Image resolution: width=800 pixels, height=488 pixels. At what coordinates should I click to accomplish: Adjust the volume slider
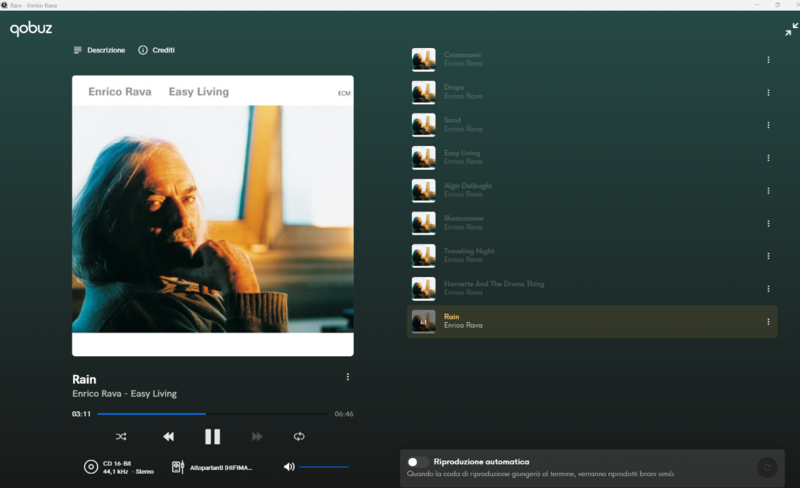click(324, 467)
